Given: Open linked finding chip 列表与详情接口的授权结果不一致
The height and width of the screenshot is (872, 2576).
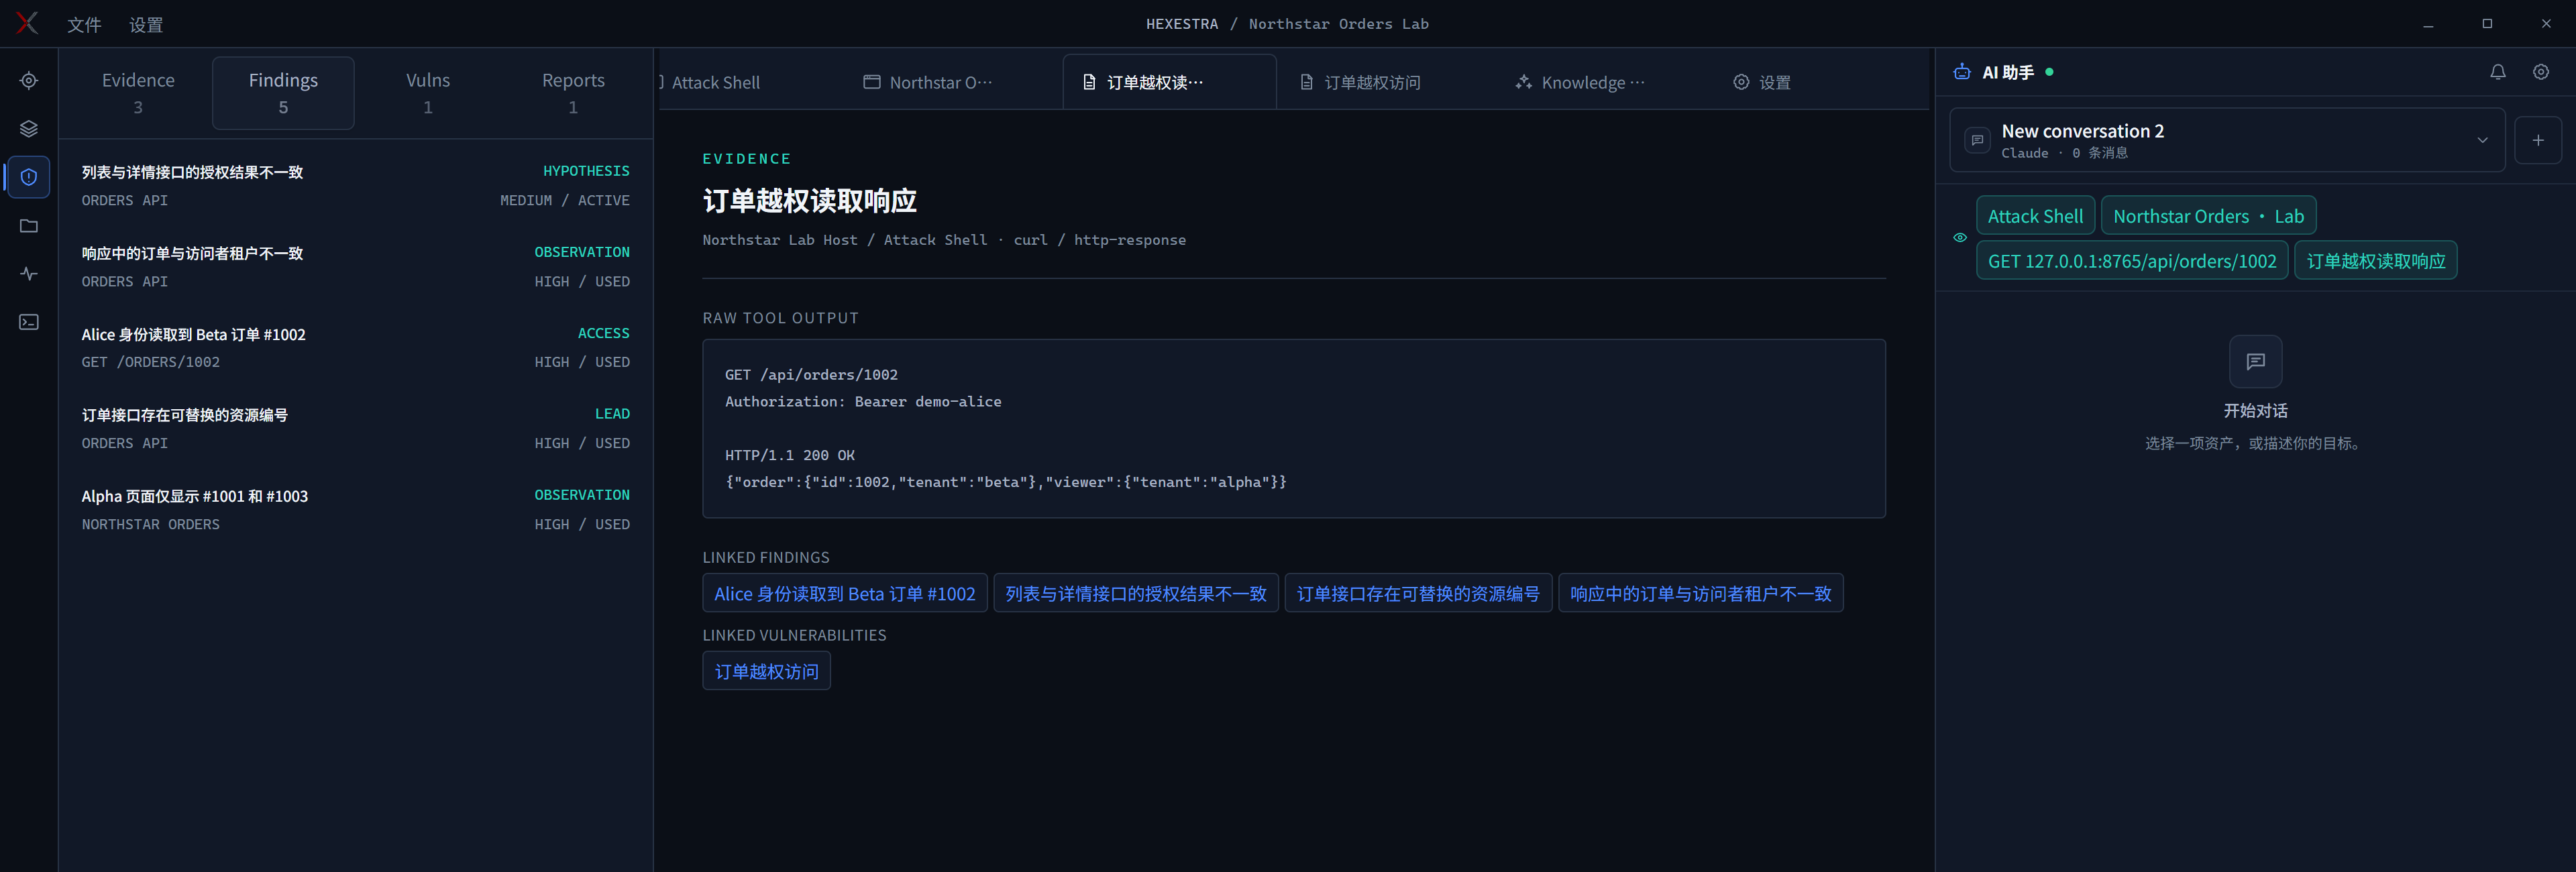Looking at the screenshot, I should point(1135,593).
